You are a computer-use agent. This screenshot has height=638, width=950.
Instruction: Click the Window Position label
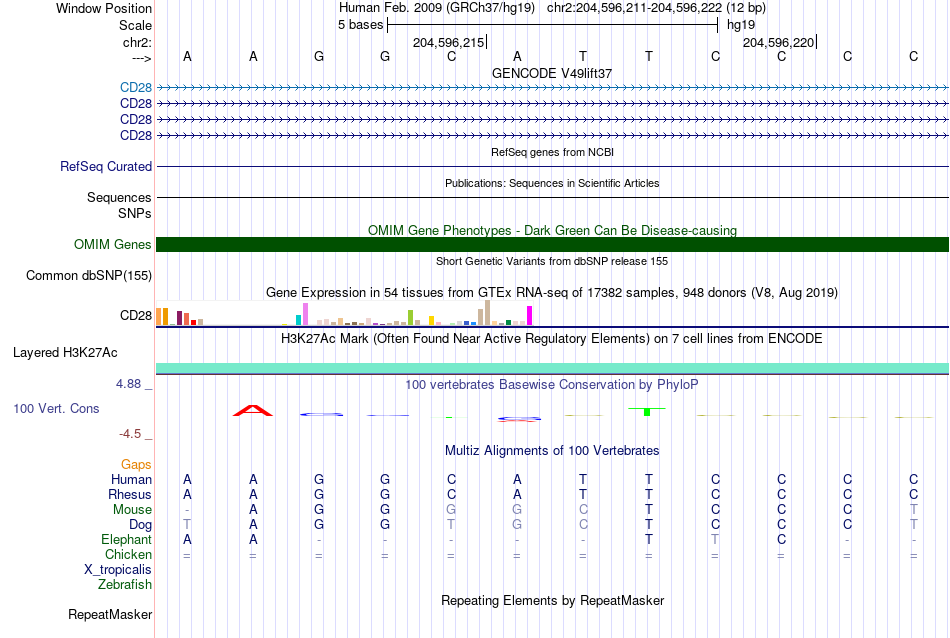coord(104,8)
